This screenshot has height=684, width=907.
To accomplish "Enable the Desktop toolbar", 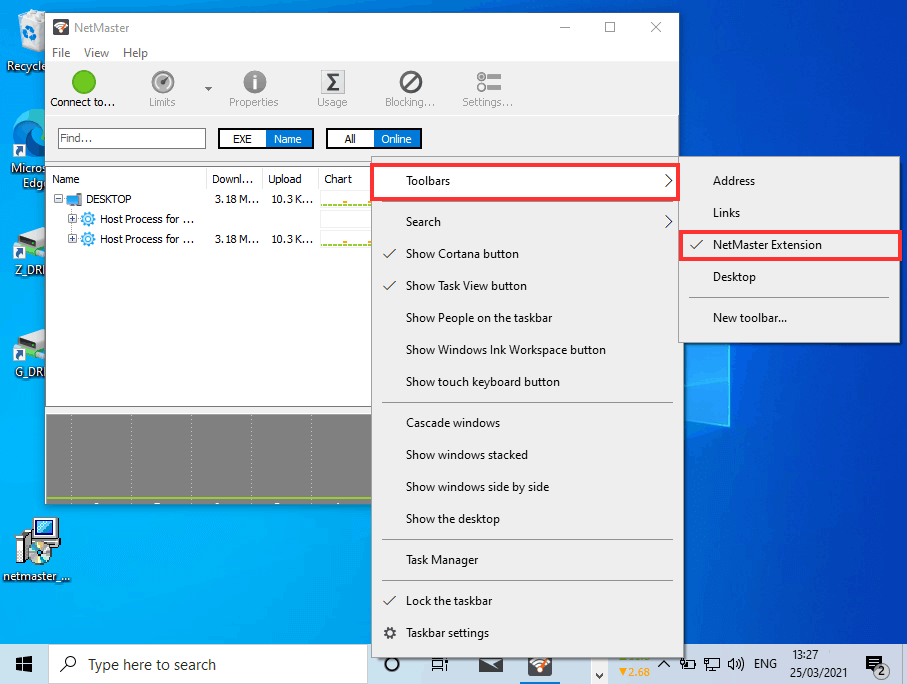I will [x=789, y=277].
